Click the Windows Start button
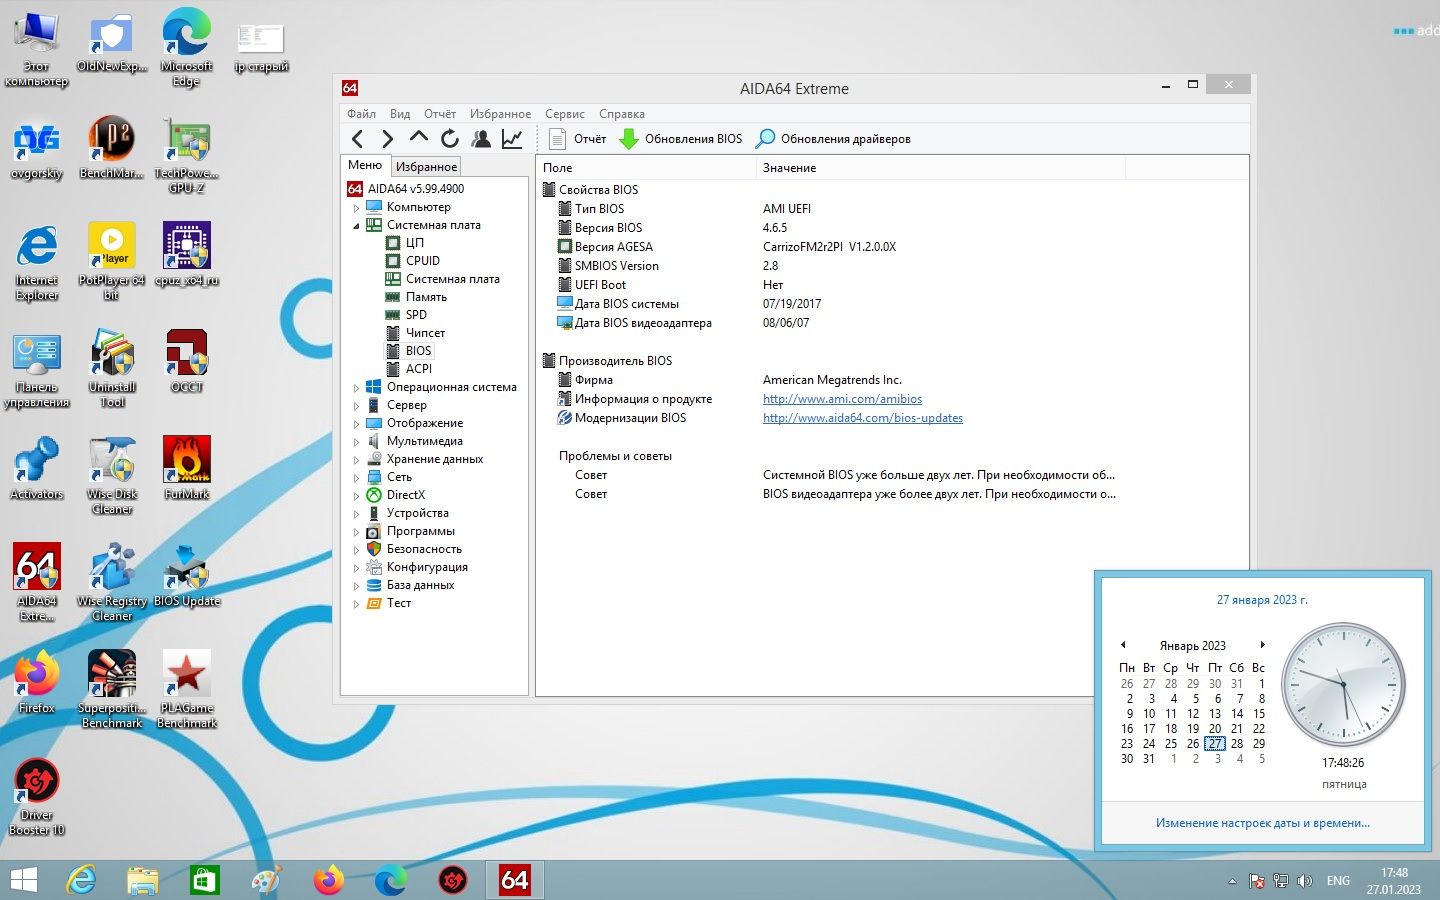Screen dimensions: 1440x900 24,880
